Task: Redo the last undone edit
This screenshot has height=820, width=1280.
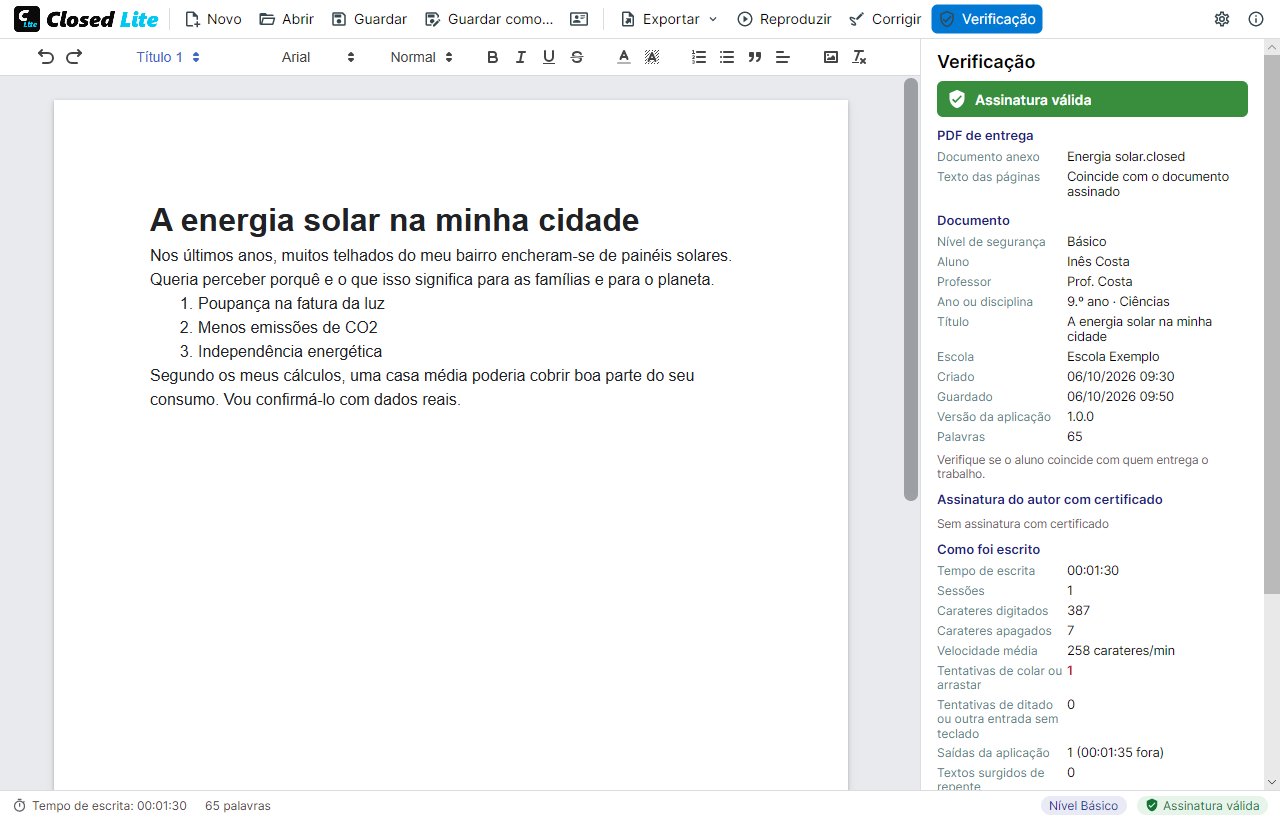Action: (74, 57)
